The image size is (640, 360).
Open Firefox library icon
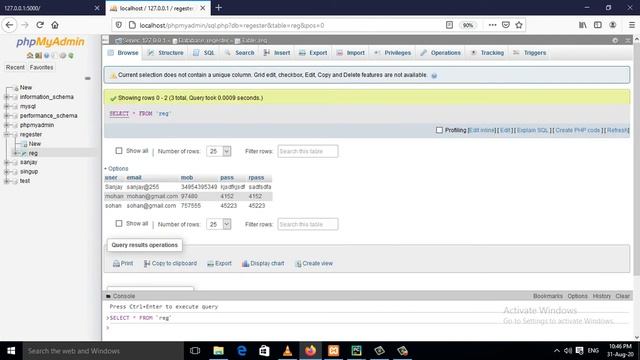point(583,25)
